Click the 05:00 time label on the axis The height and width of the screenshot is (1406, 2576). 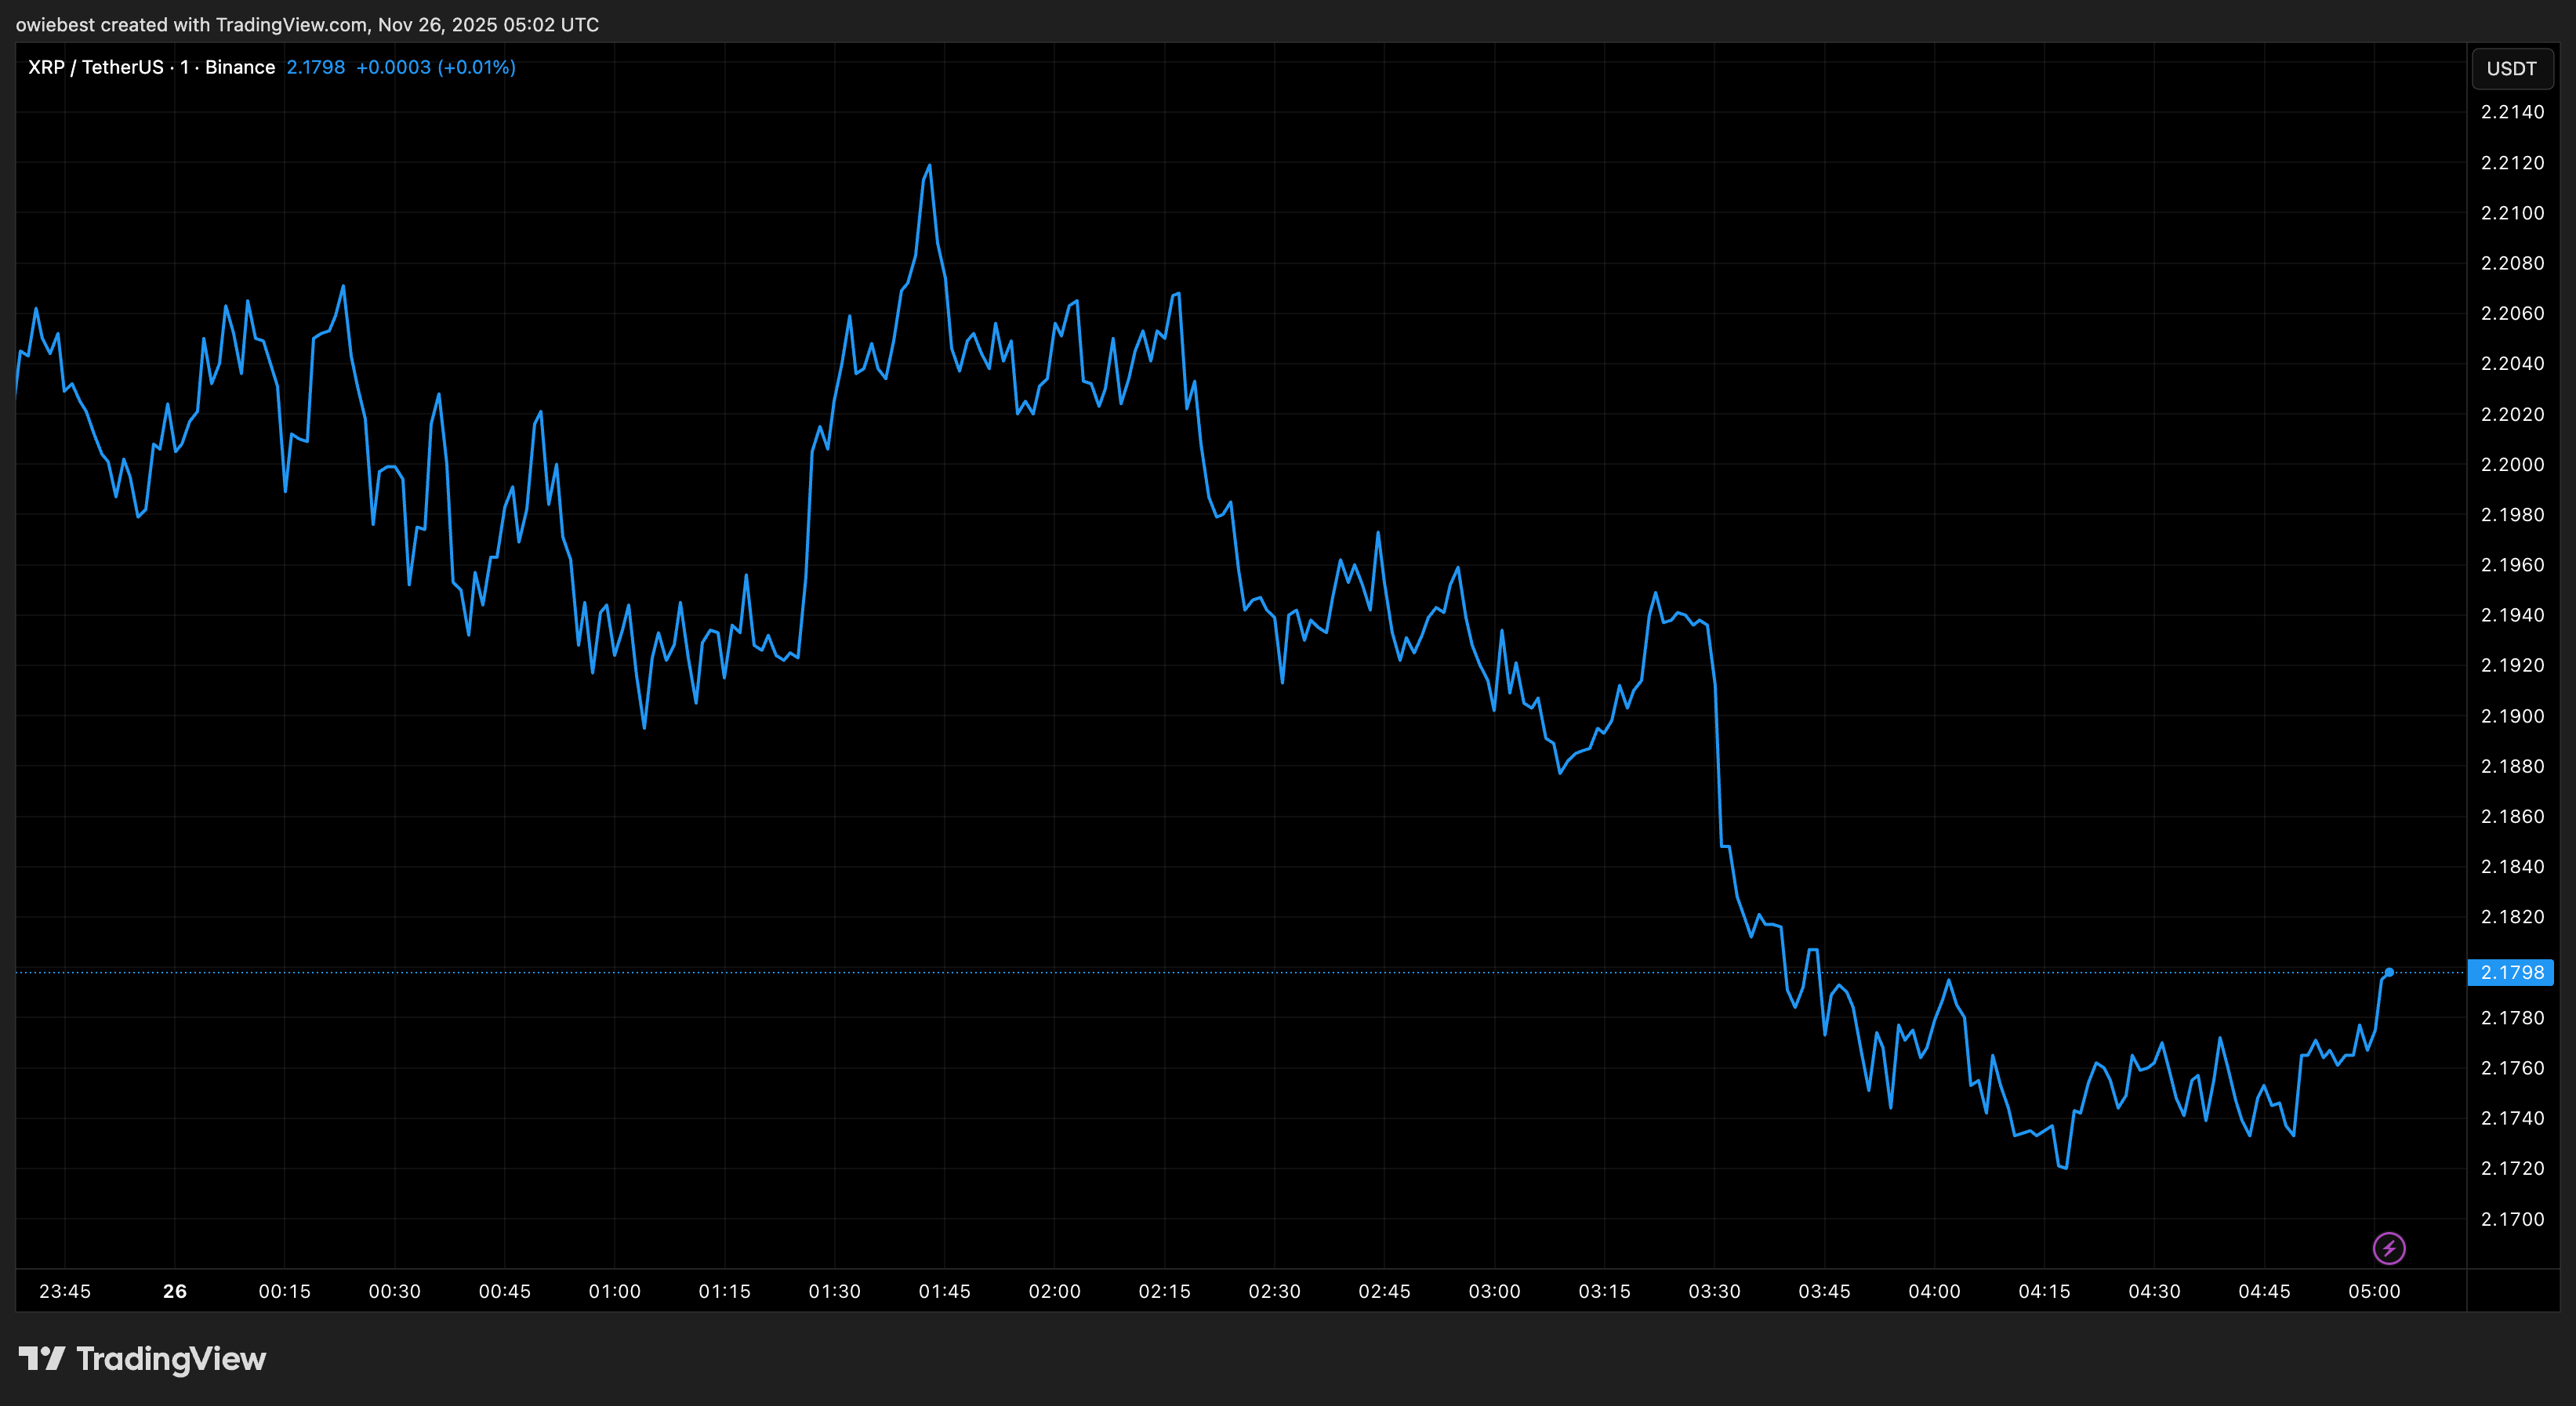tap(2377, 1291)
